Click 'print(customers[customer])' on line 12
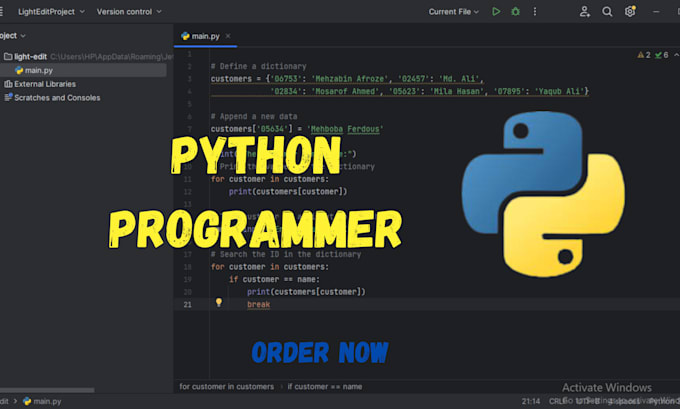 point(288,191)
